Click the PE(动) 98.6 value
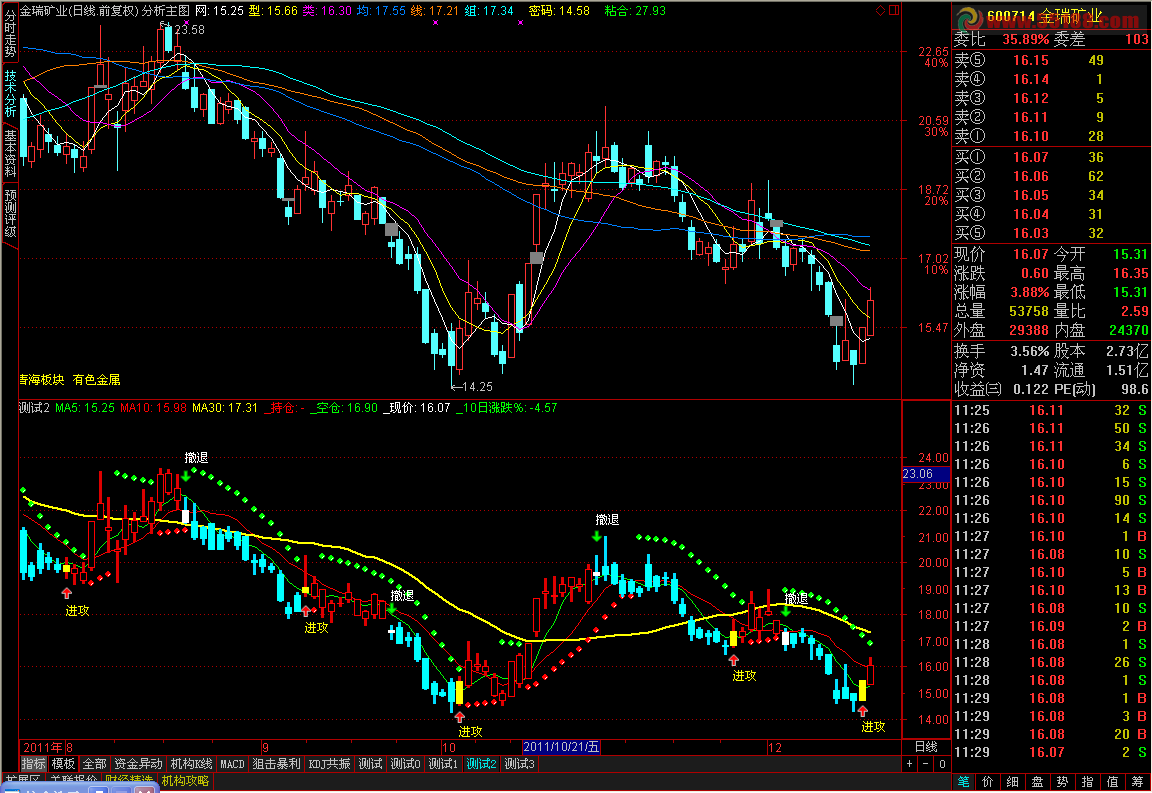 point(1134,390)
